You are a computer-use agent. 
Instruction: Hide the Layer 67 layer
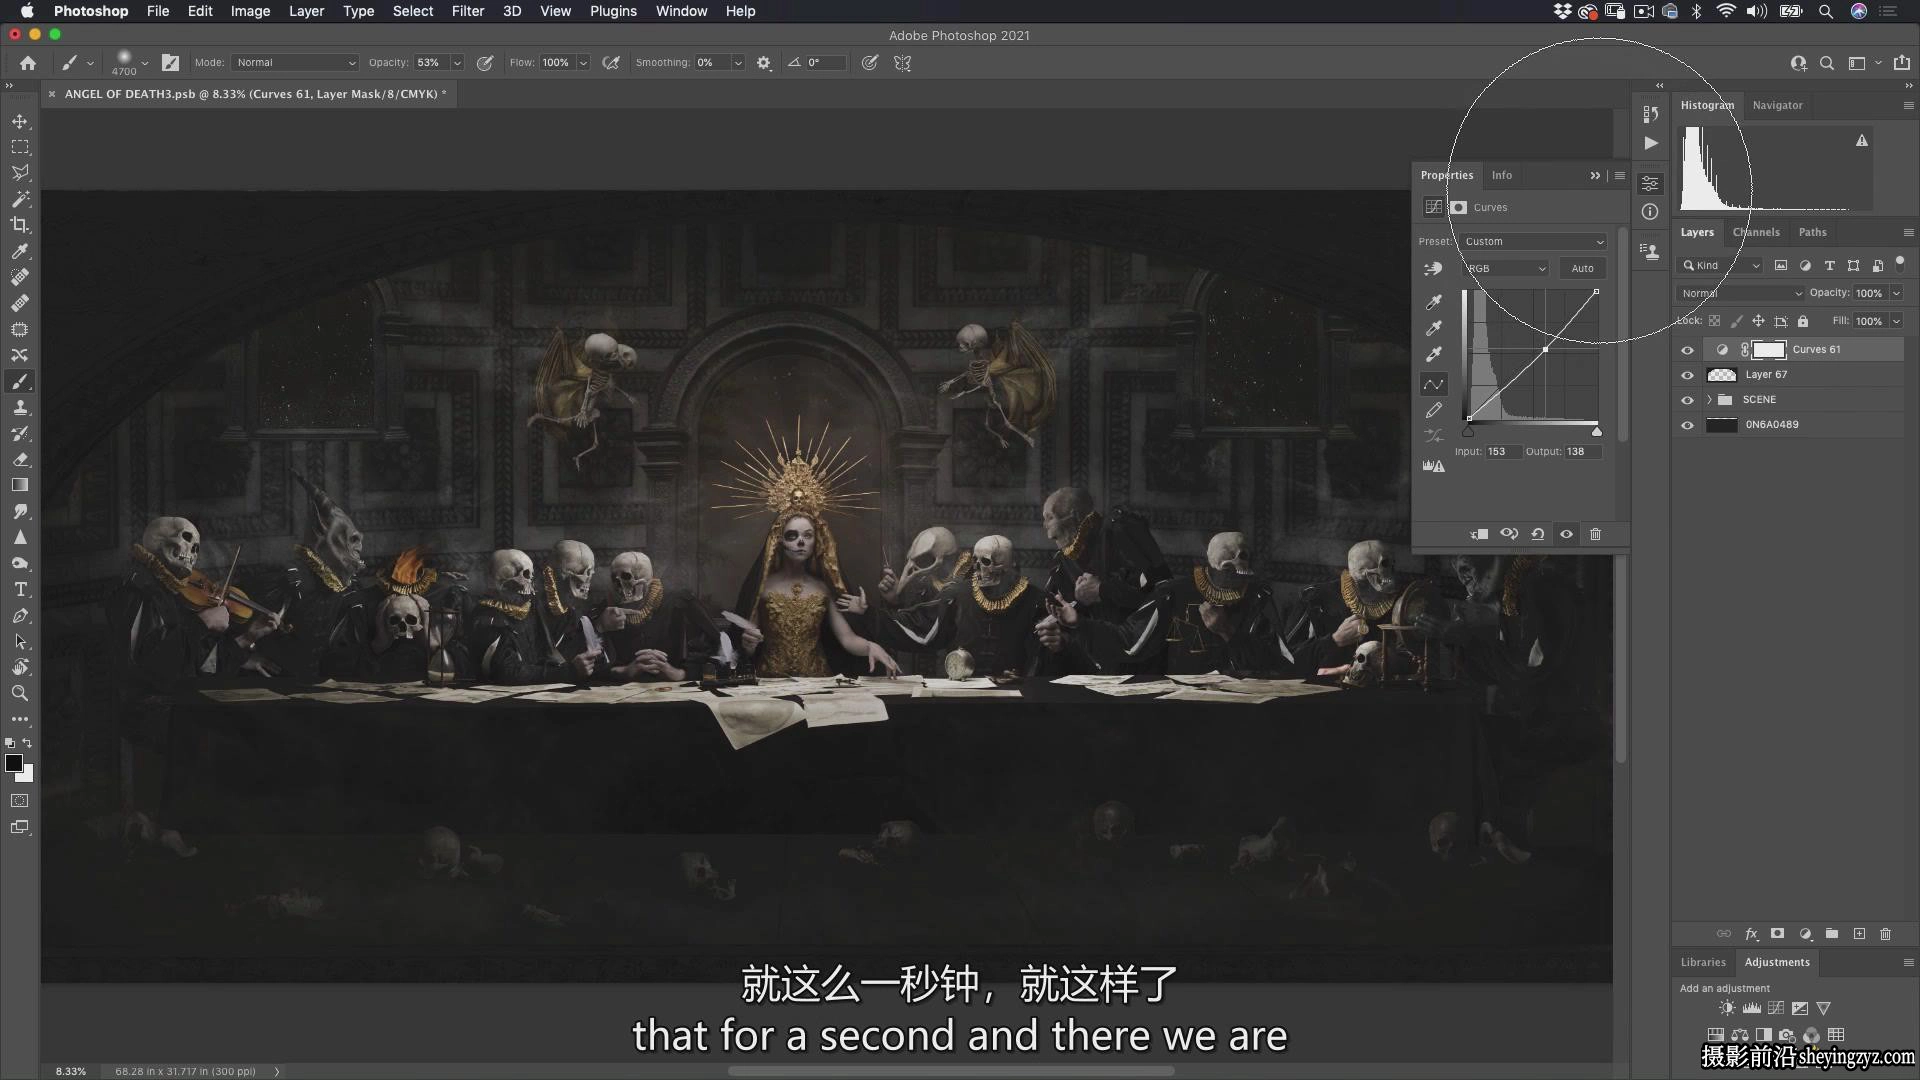pyautogui.click(x=1687, y=375)
